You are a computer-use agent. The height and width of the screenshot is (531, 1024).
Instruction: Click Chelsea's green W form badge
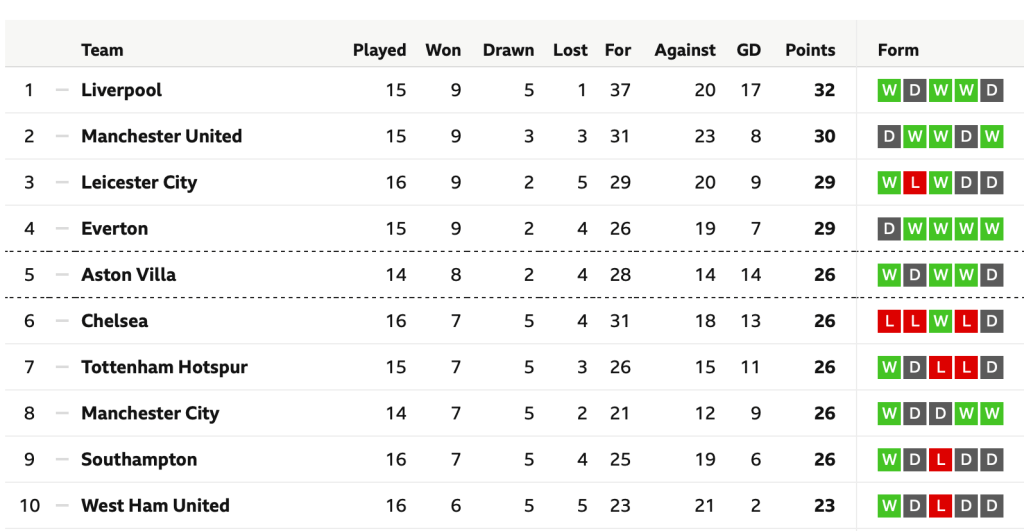pyautogui.click(x=940, y=321)
